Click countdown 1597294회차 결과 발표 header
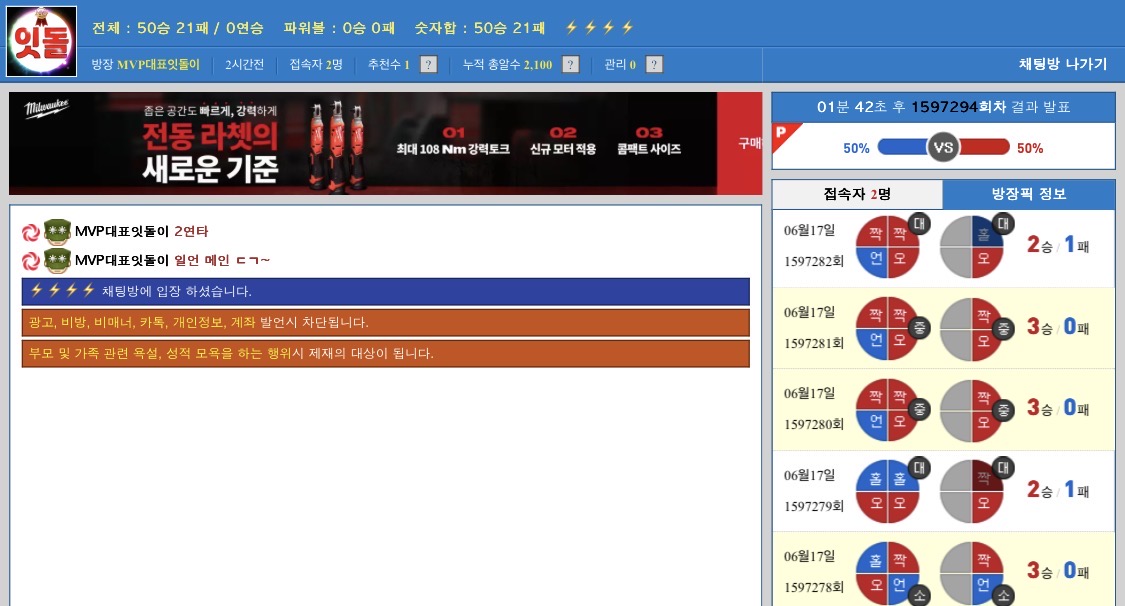Screen dimensions: 1125x606 pos(943,107)
